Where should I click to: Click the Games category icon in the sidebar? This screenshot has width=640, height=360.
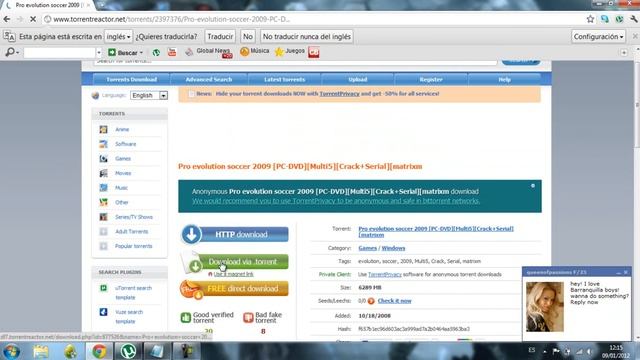(x=104, y=158)
